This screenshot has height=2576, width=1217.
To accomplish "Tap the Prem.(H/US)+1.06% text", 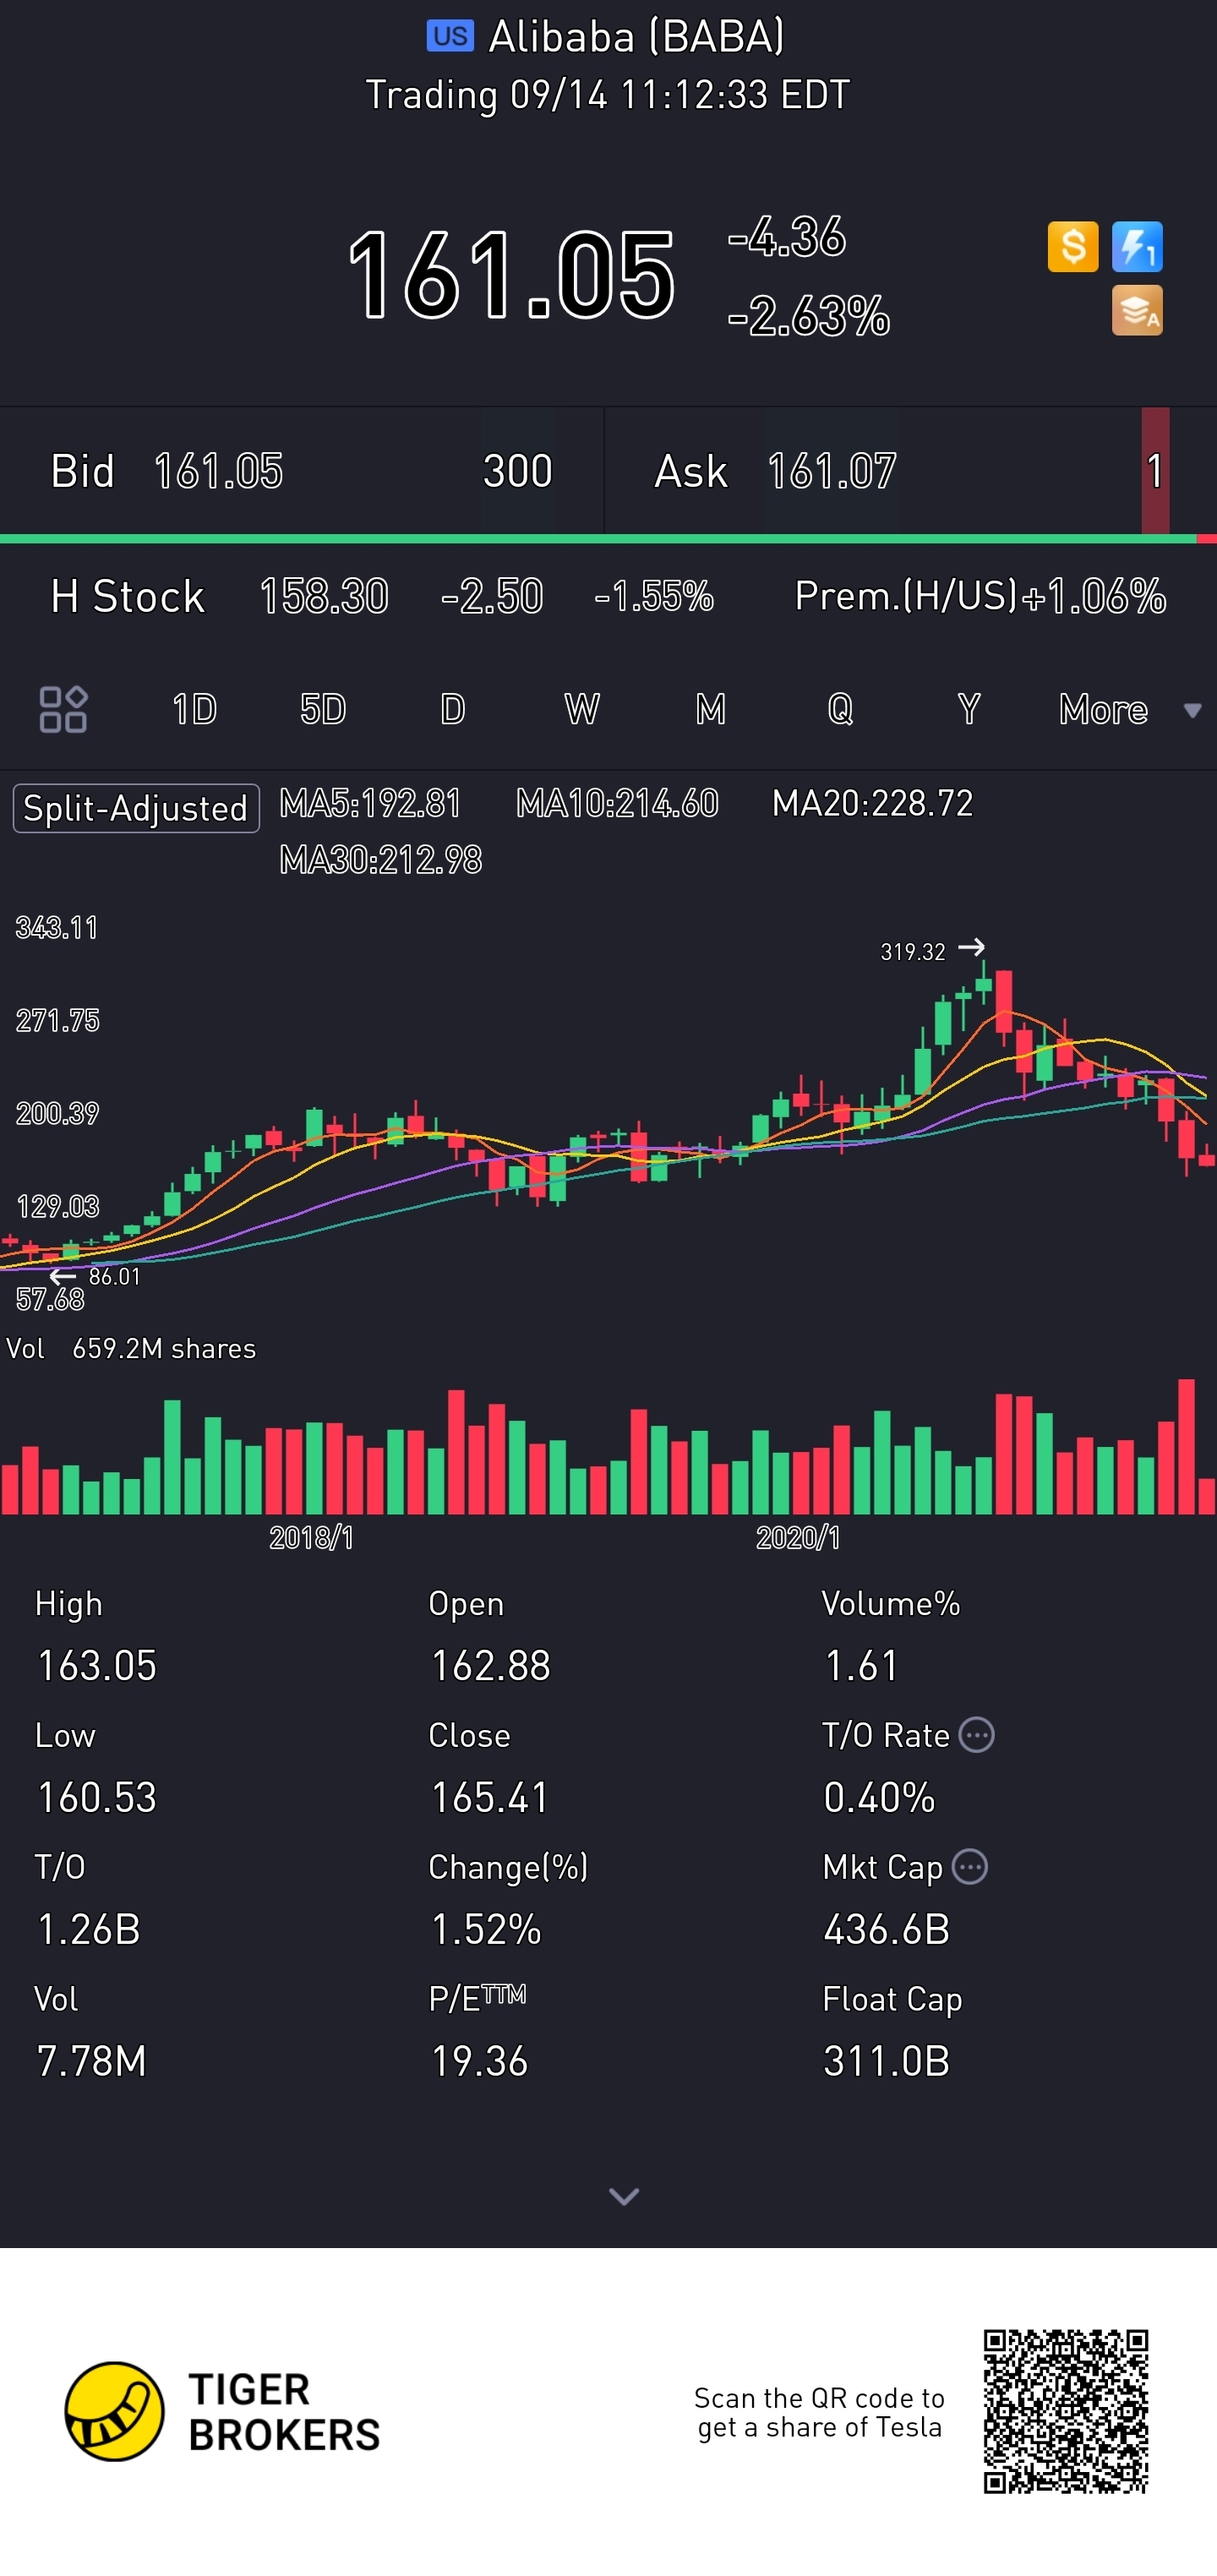I will (x=980, y=597).
